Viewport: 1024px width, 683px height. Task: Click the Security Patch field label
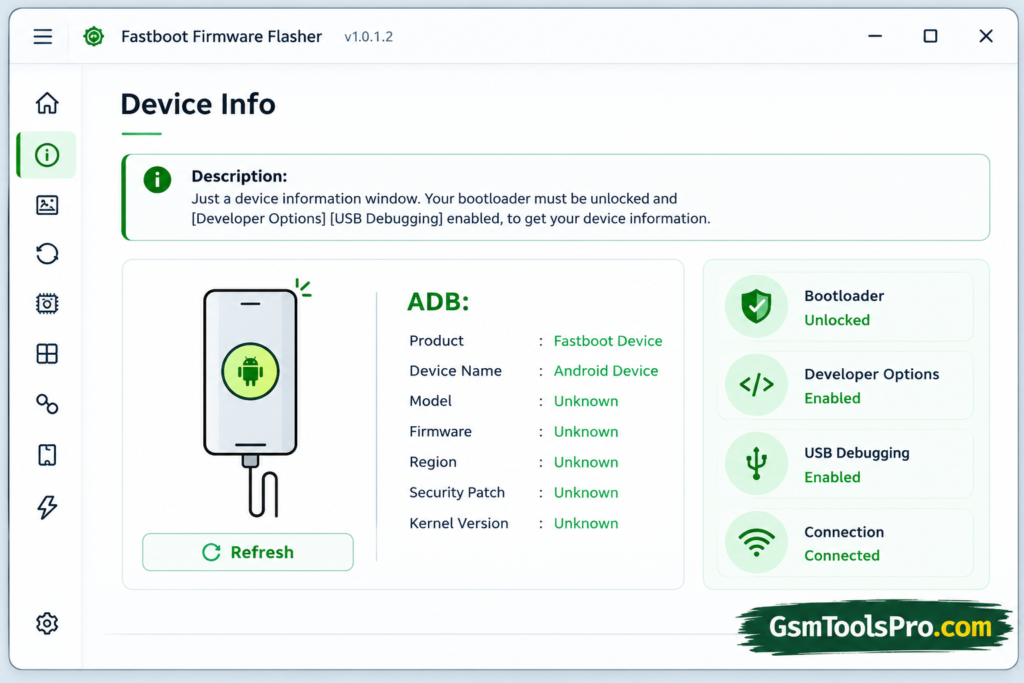click(457, 492)
